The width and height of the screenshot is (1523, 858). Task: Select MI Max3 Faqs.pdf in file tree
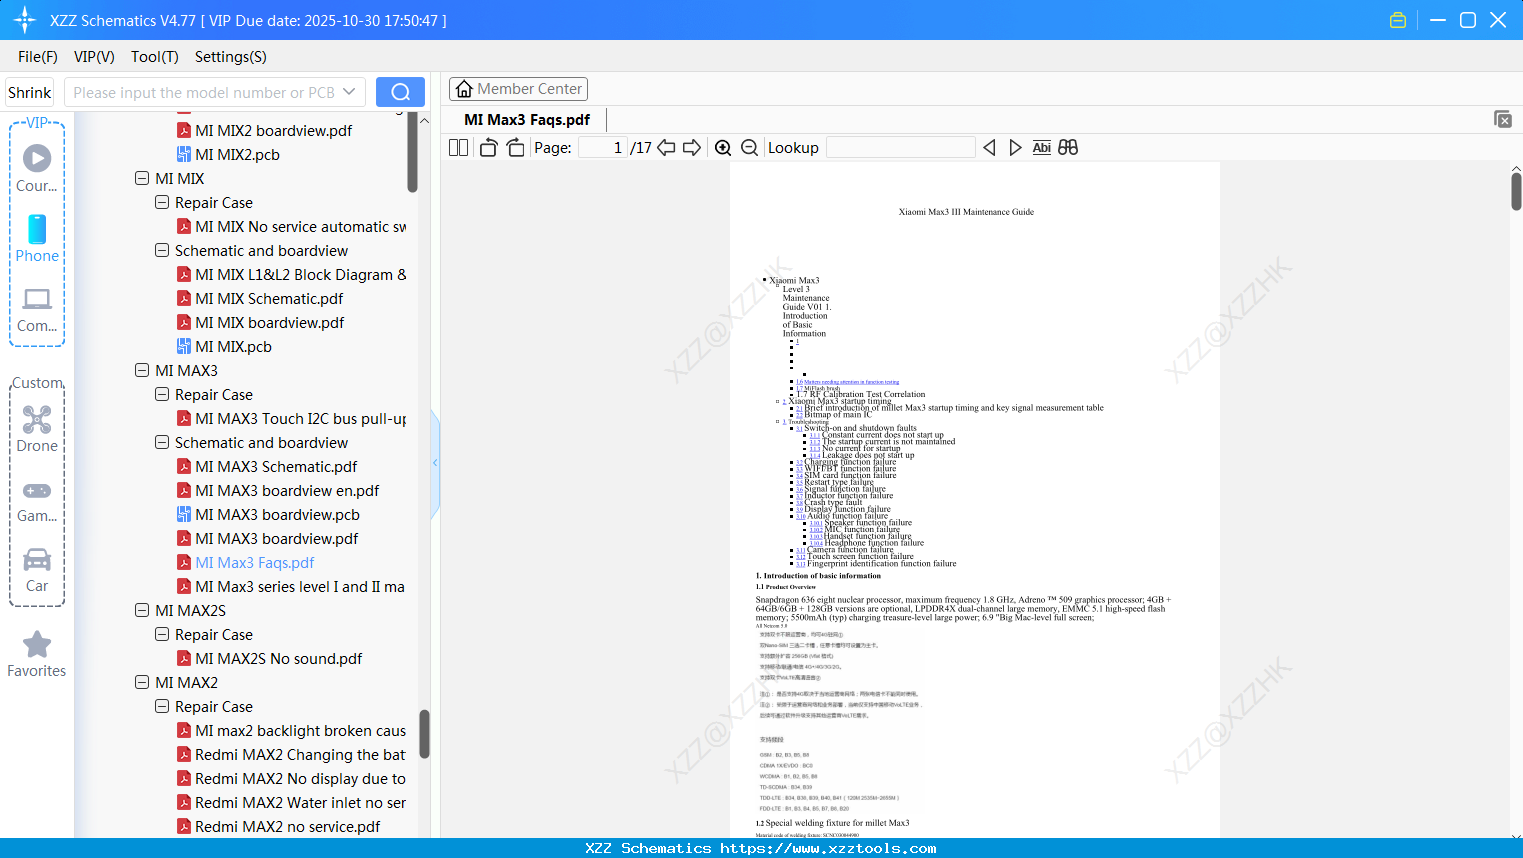tap(246, 563)
